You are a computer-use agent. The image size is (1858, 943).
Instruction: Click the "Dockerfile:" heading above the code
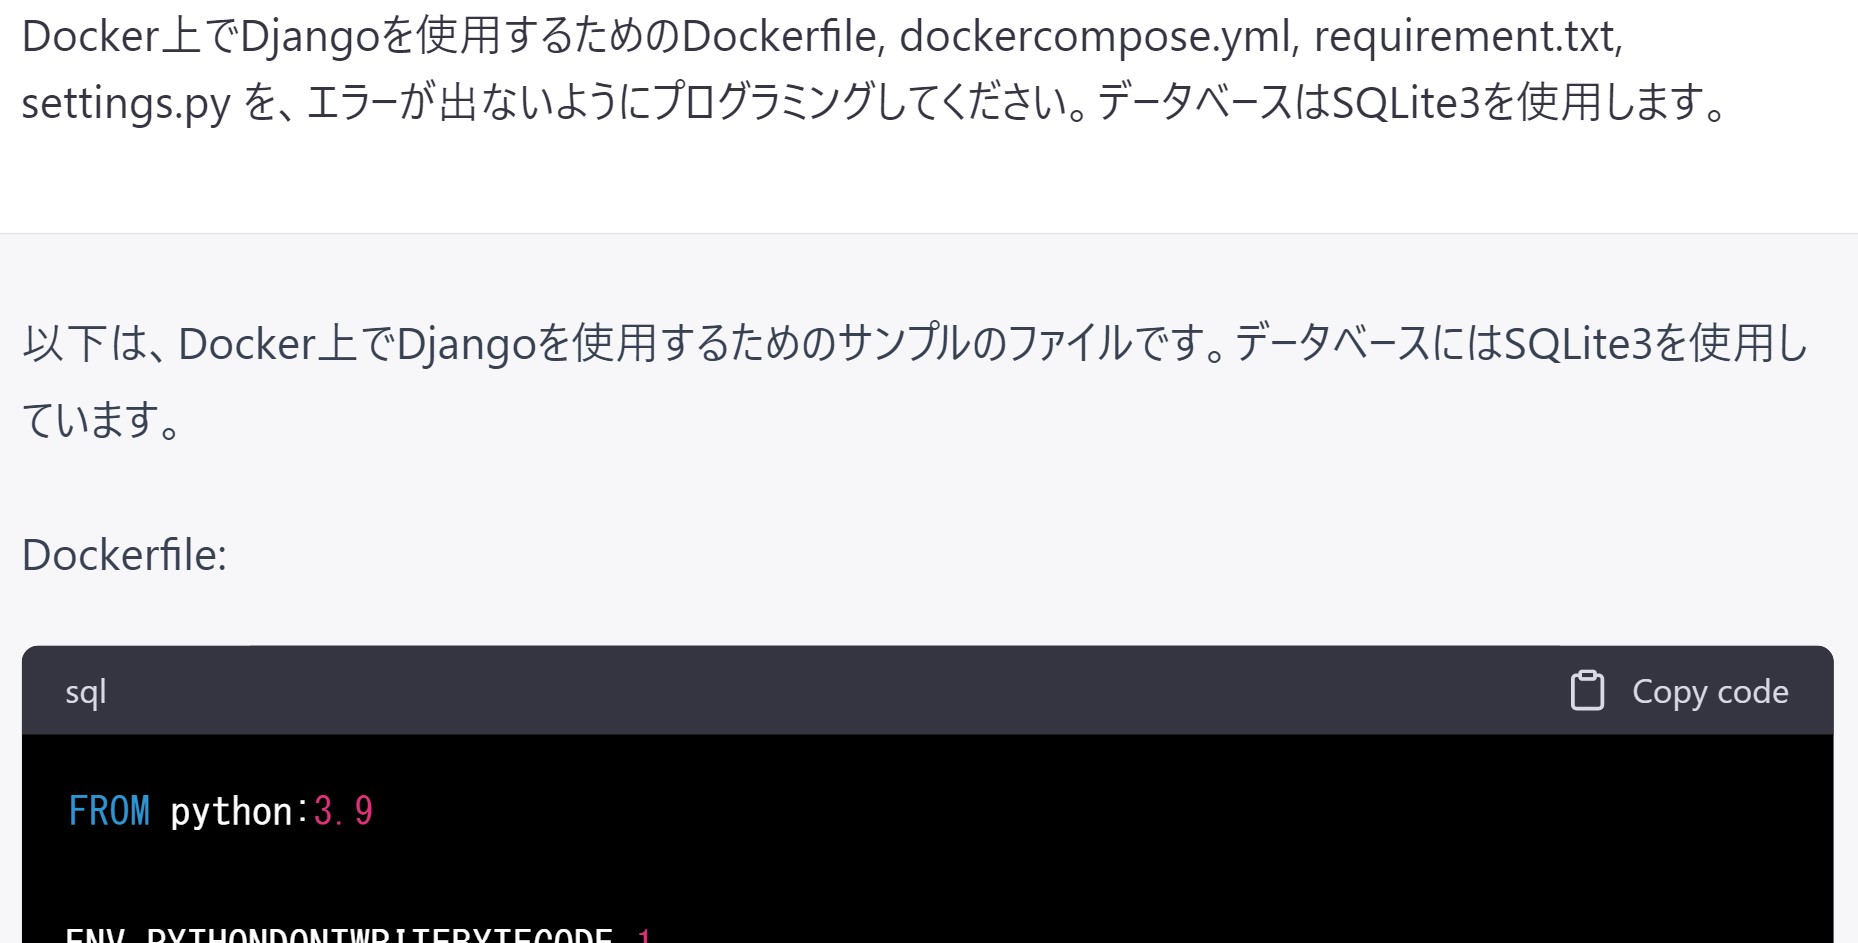tap(125, 555)
